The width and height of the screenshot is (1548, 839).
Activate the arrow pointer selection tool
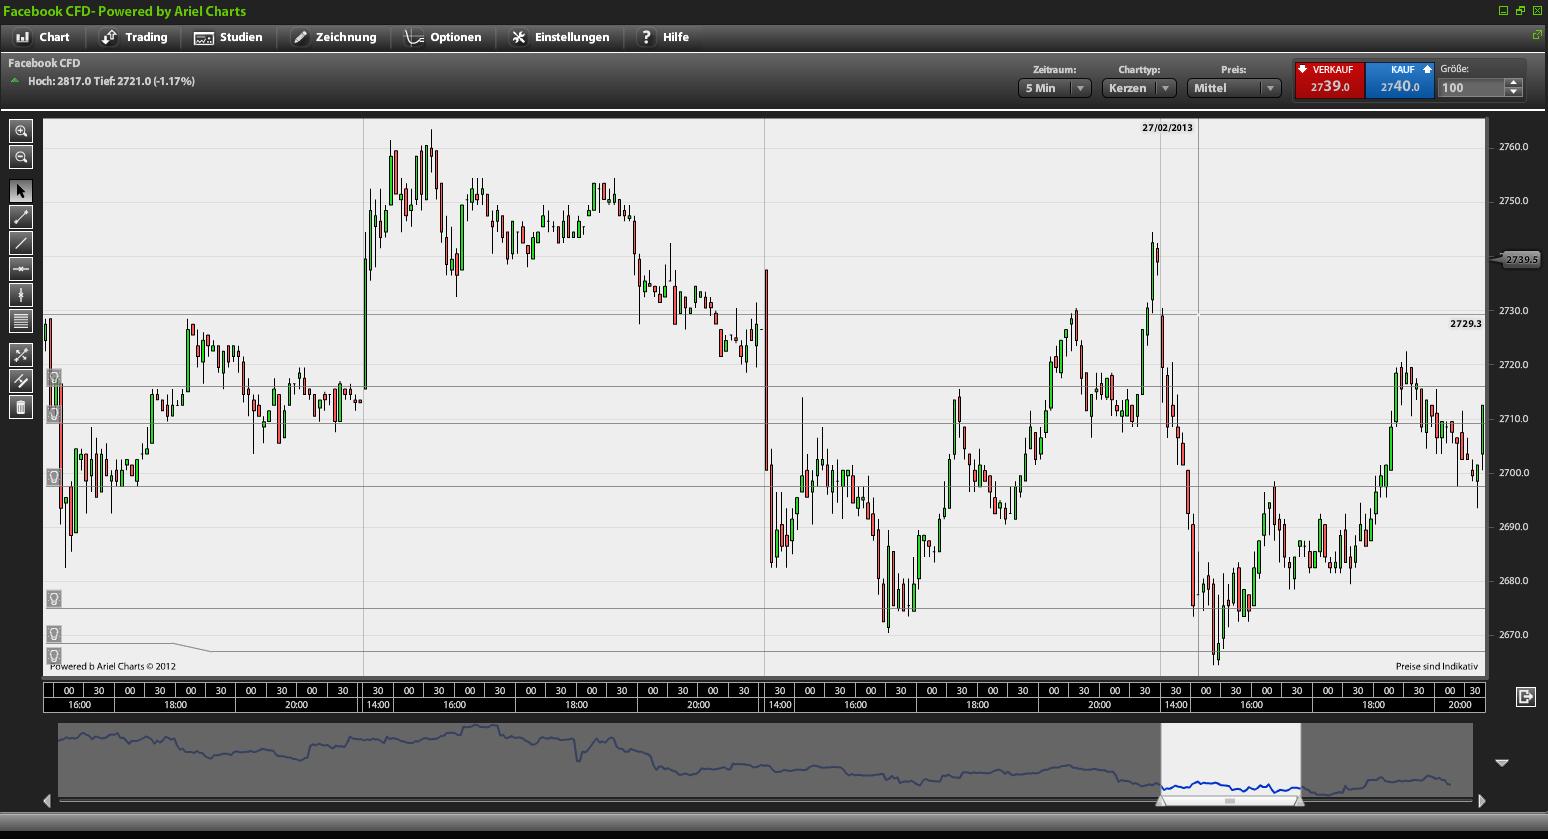(x=21, y=191)
